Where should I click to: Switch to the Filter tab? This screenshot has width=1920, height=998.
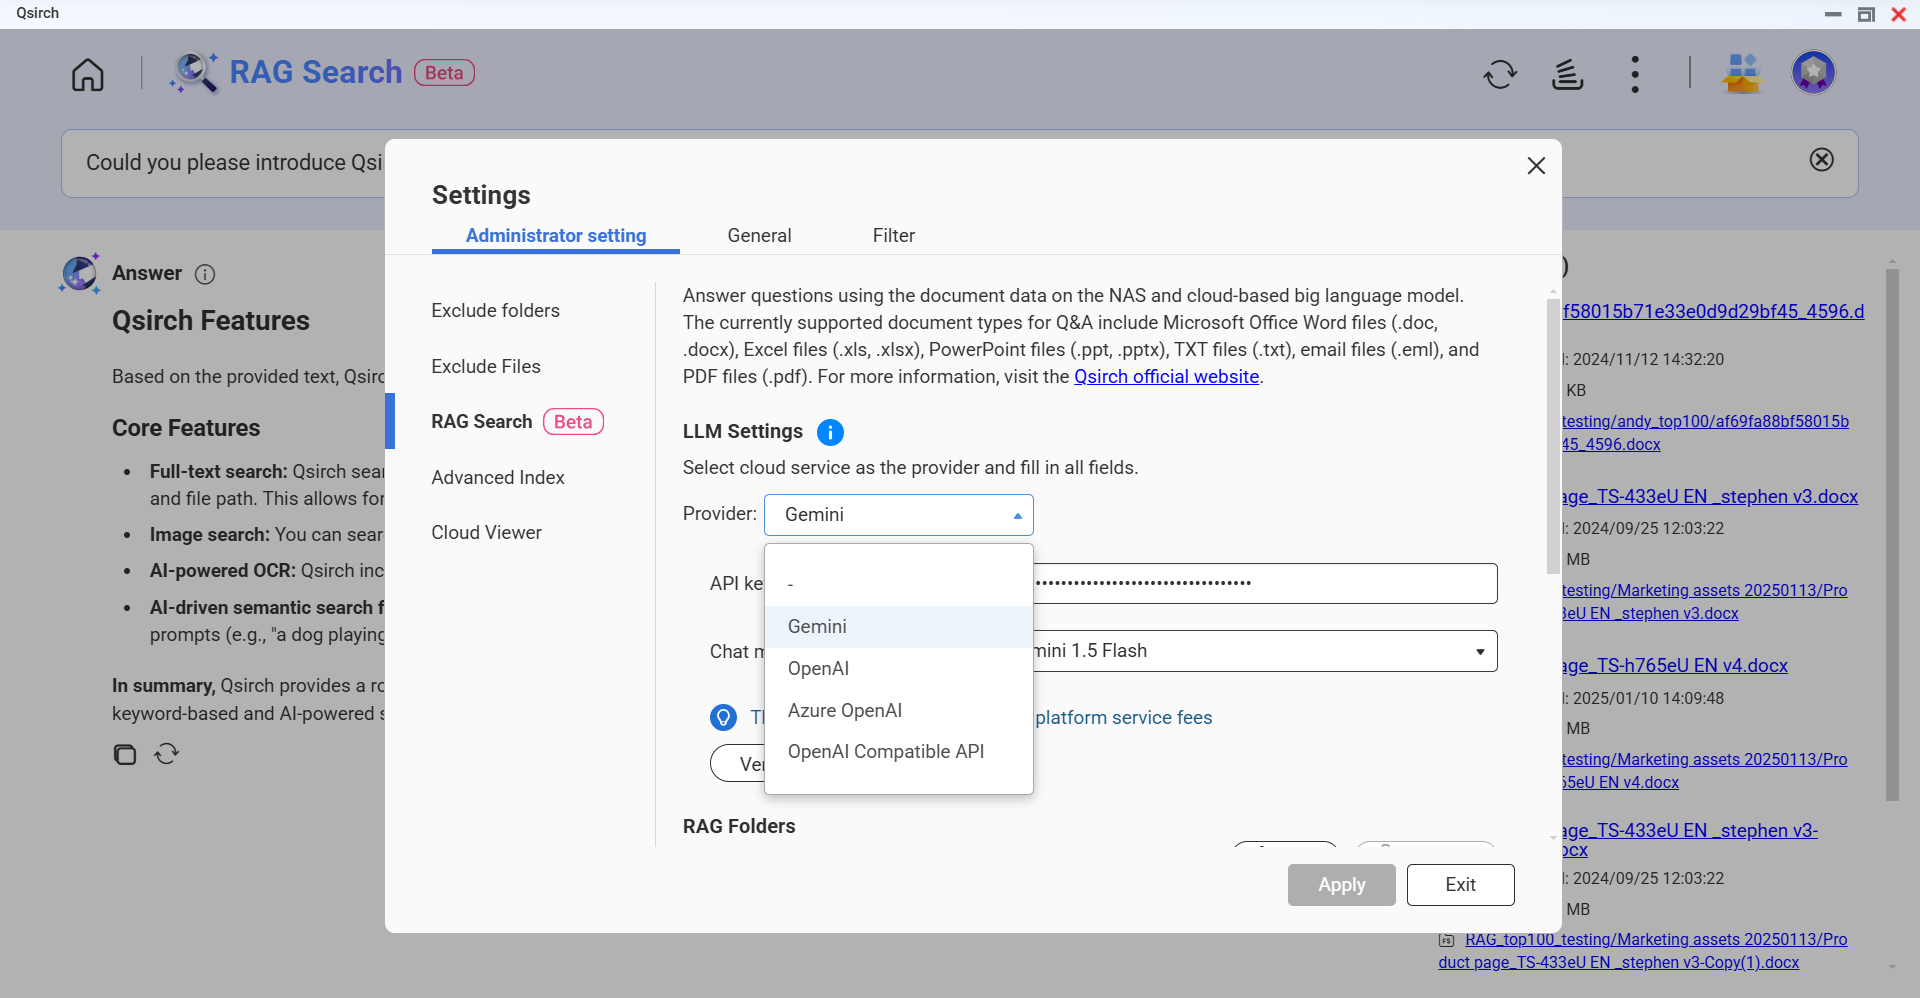click(x=893, y=236)
